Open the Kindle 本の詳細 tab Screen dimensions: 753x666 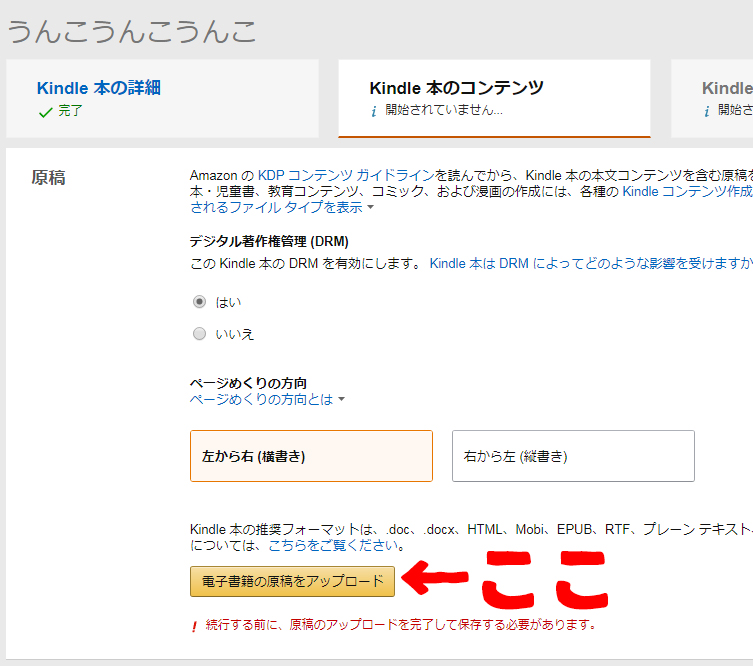click(x=162, y=98)
